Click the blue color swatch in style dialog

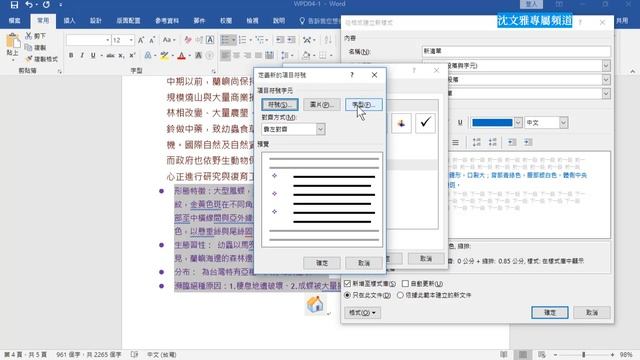coord(492,122)
